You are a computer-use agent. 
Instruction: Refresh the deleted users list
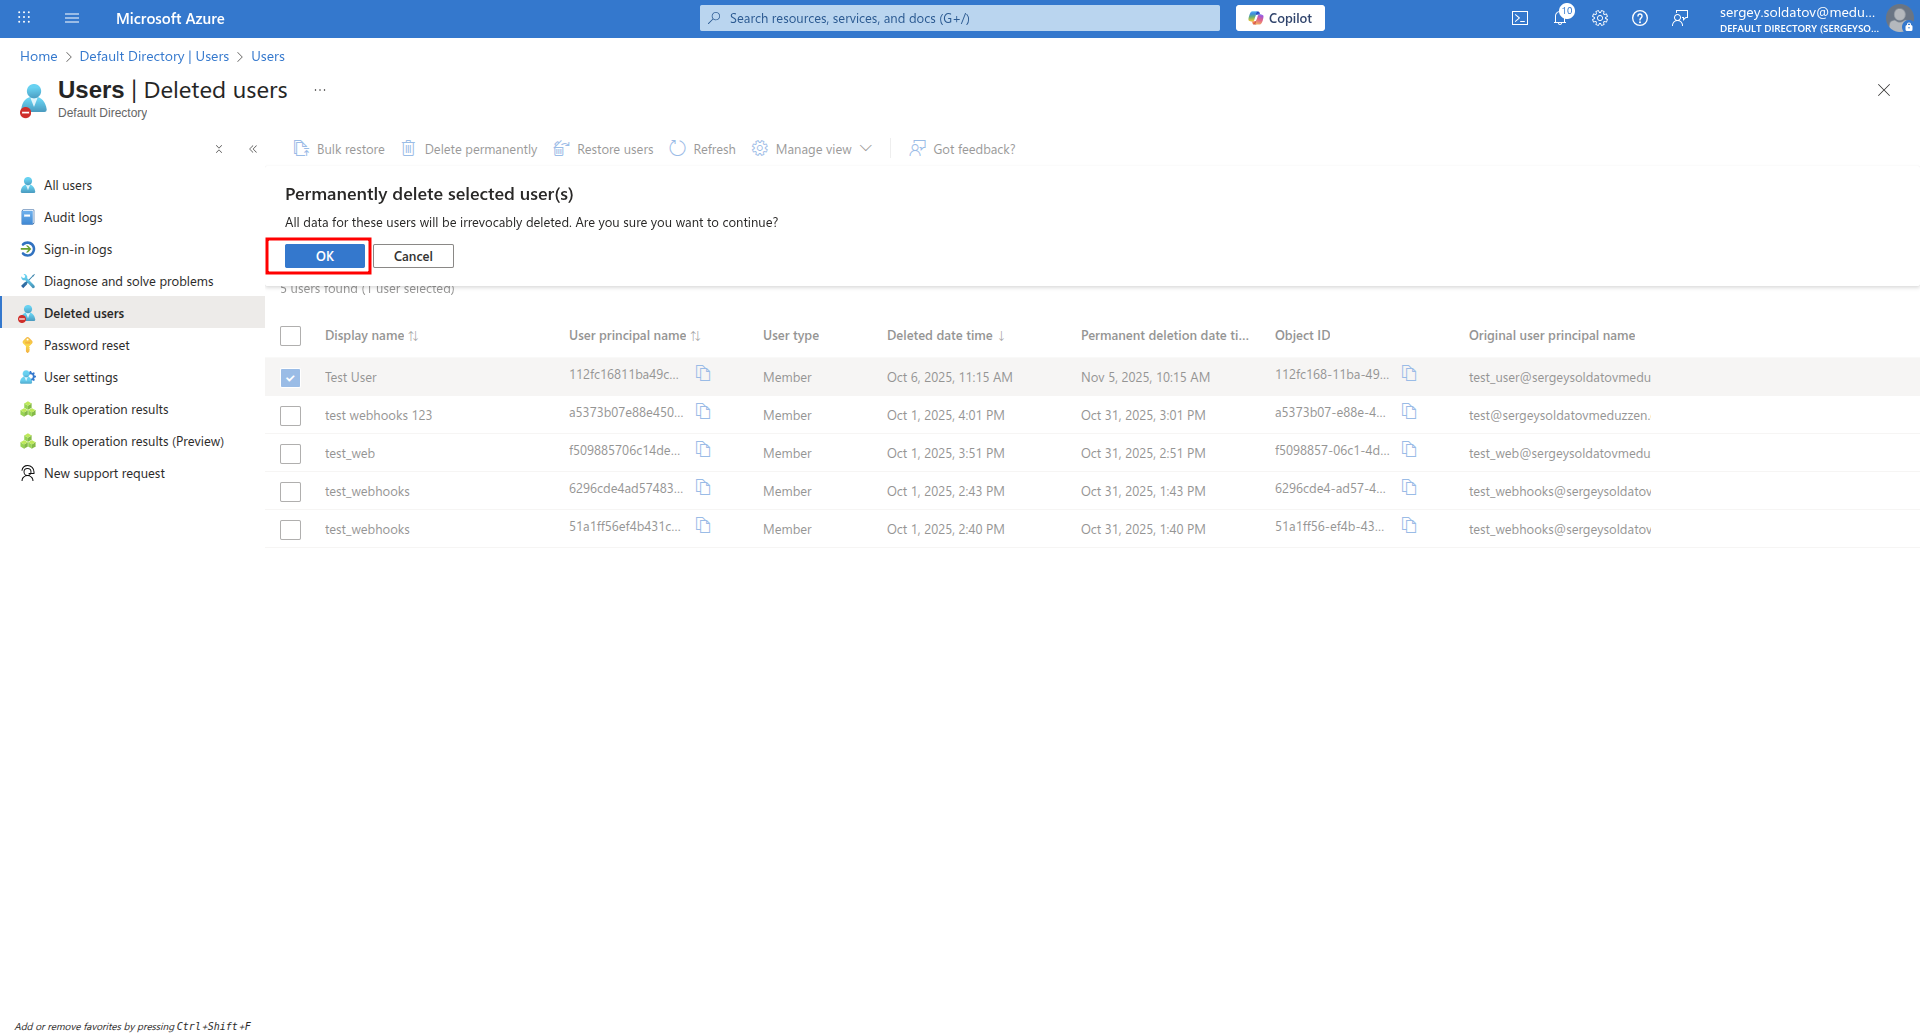pyautogui.click(x=703, y=149)
